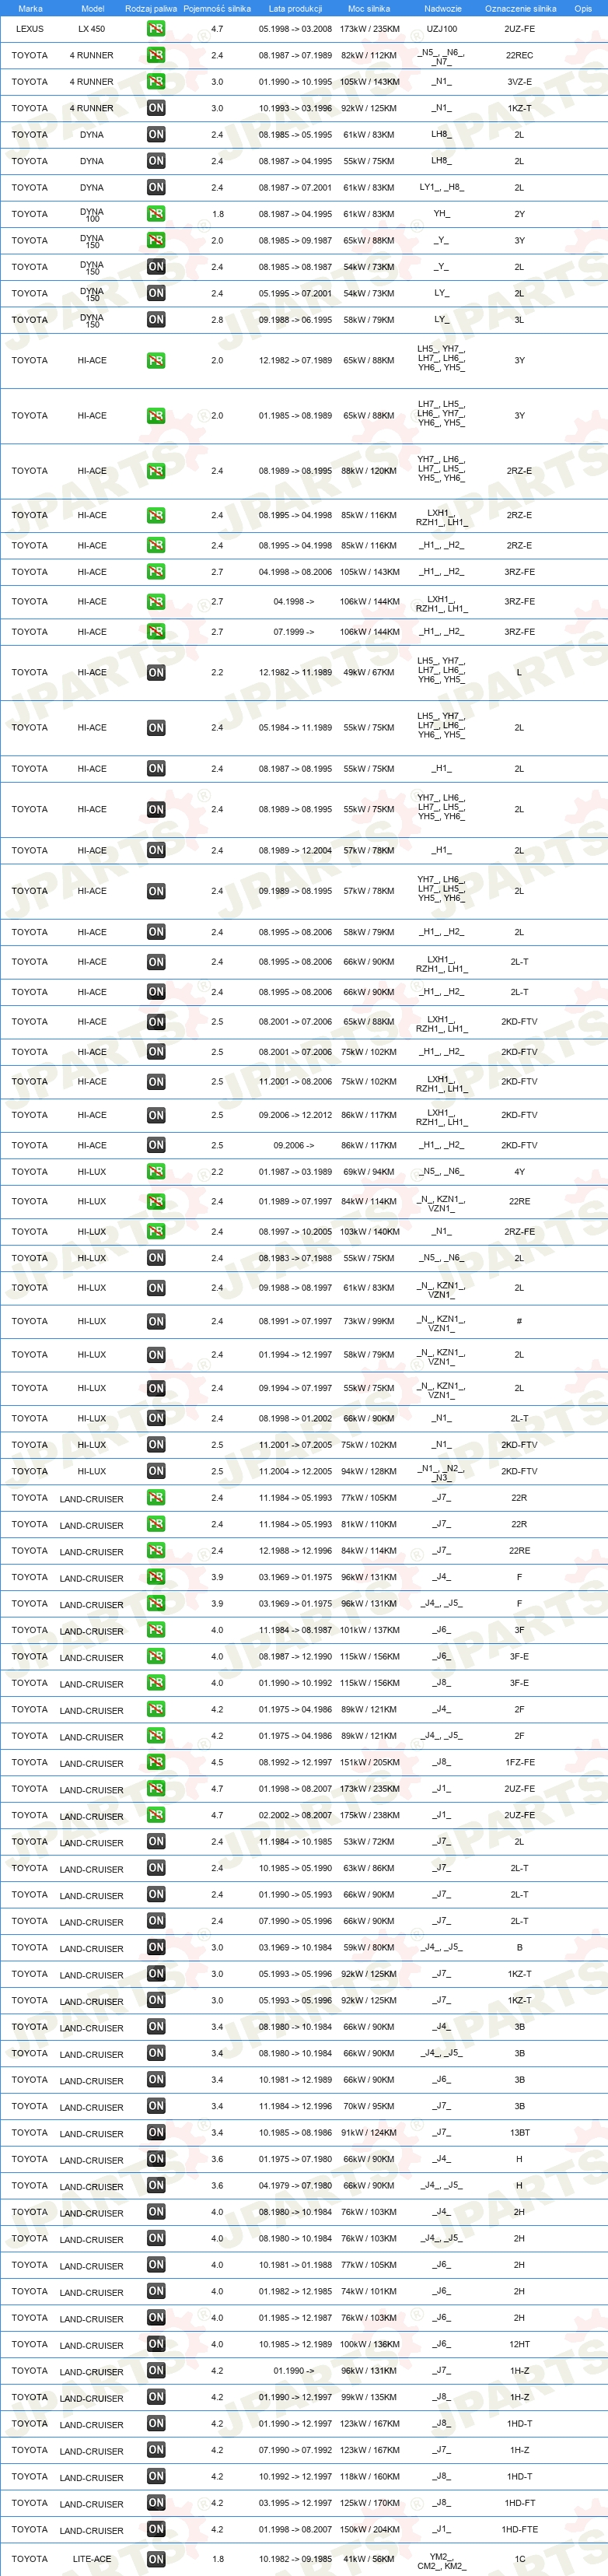Click petrol icon in HI-LUX 2RZ-FE row

[156, 1232]
